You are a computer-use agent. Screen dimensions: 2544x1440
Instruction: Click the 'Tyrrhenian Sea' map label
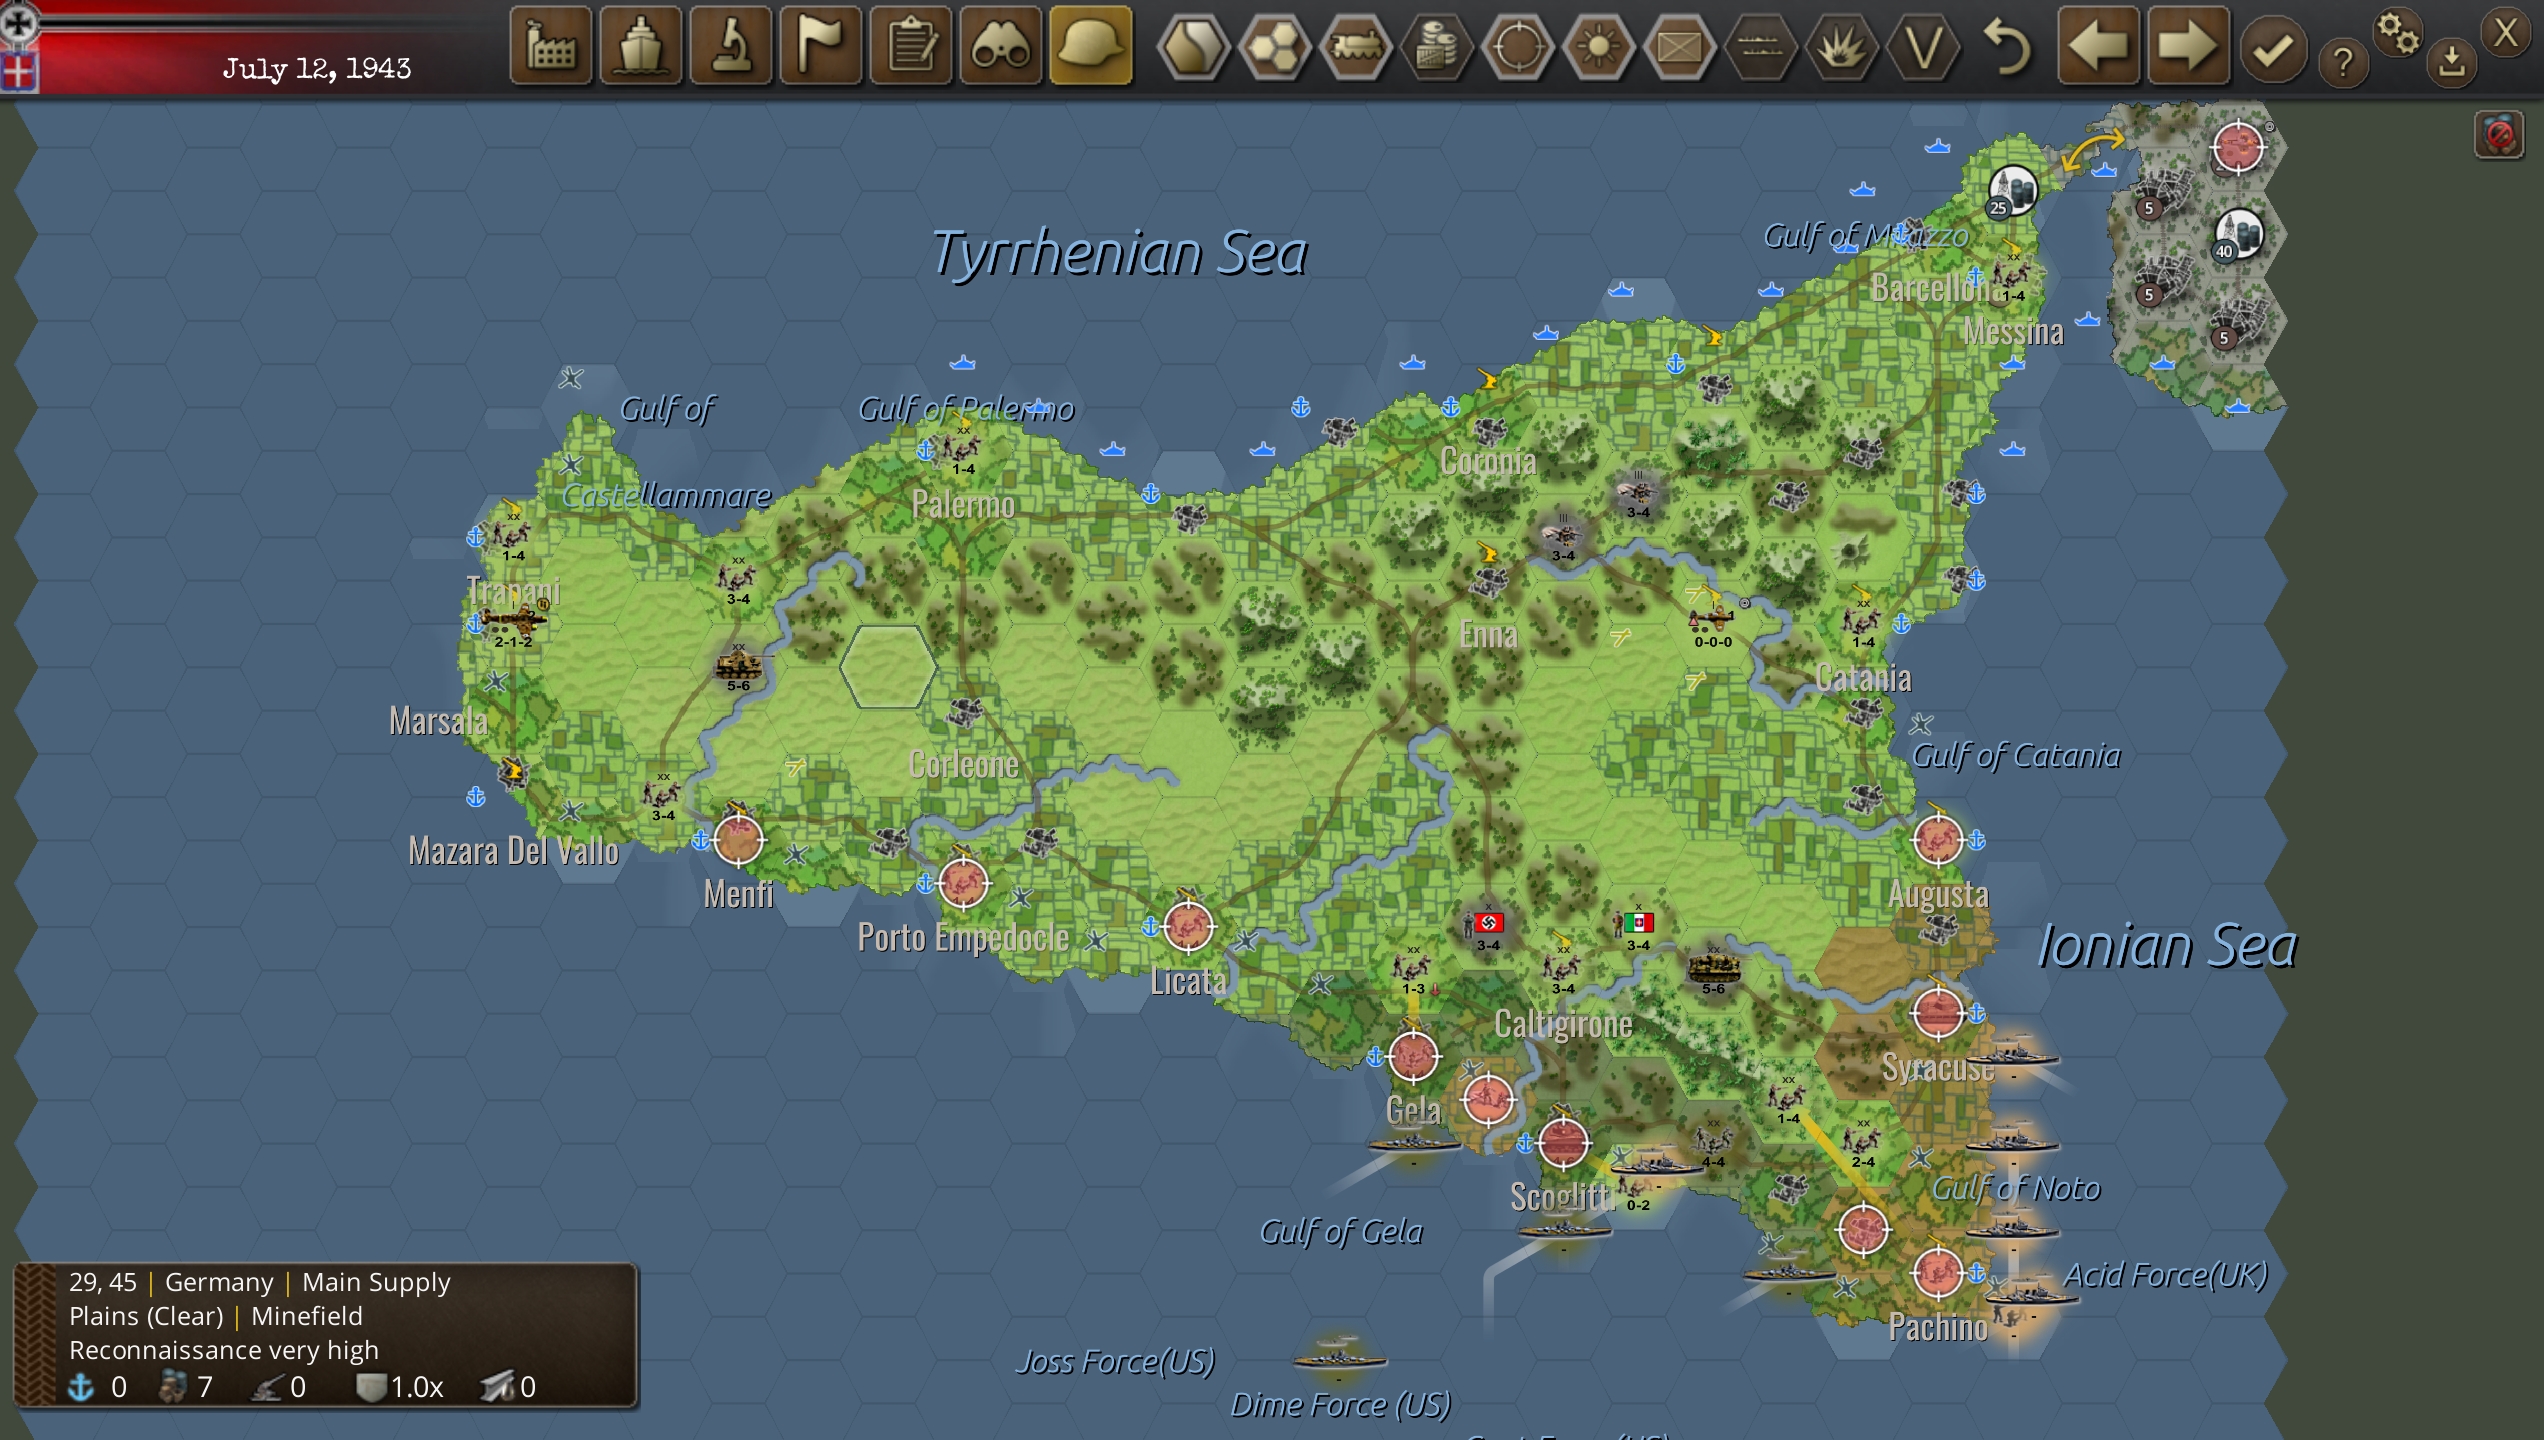click(1119, 252)
